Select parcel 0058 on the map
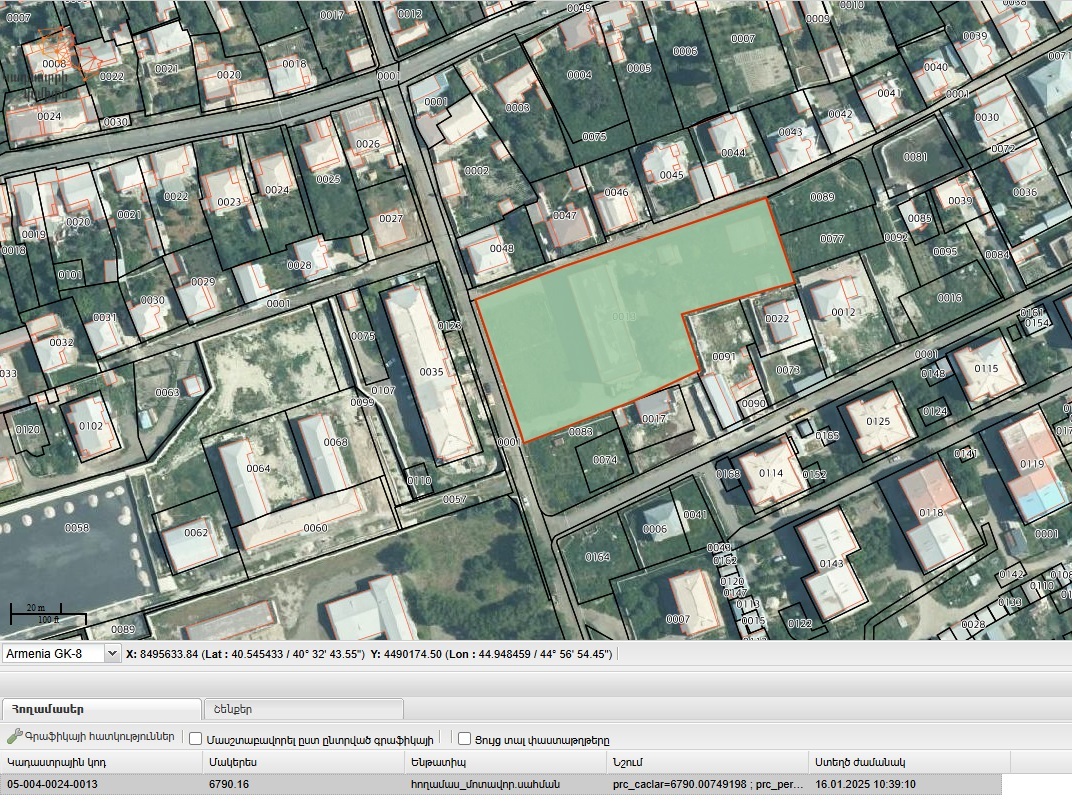Screen dimensions: 1072x811 click(x=77, y=528)
